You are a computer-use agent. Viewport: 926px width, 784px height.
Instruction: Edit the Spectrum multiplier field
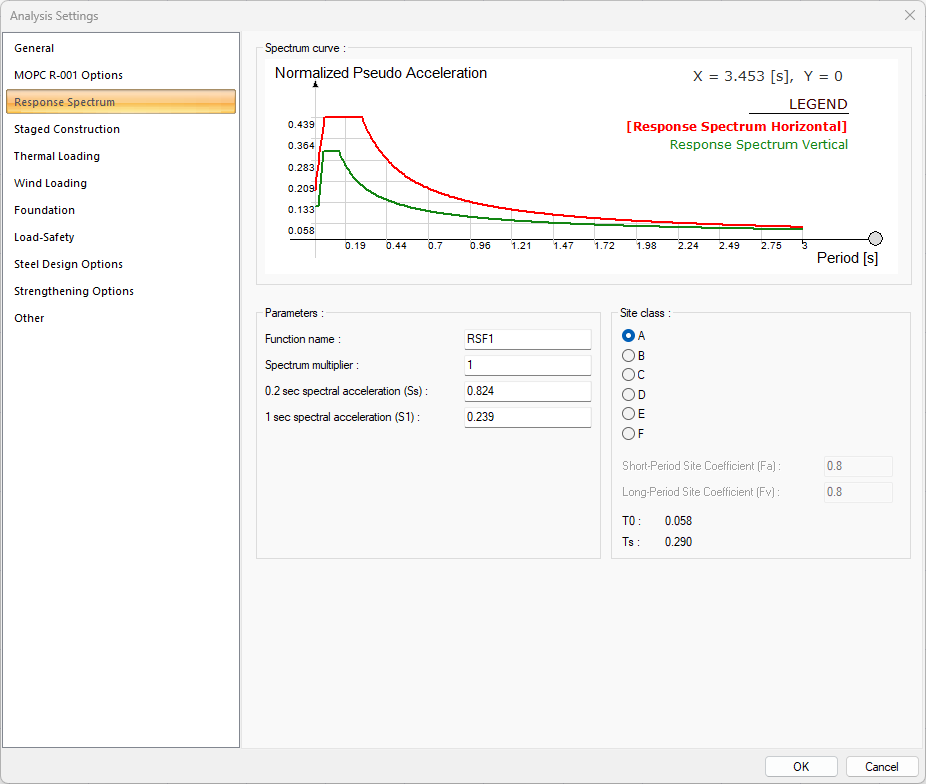[528, 365]
